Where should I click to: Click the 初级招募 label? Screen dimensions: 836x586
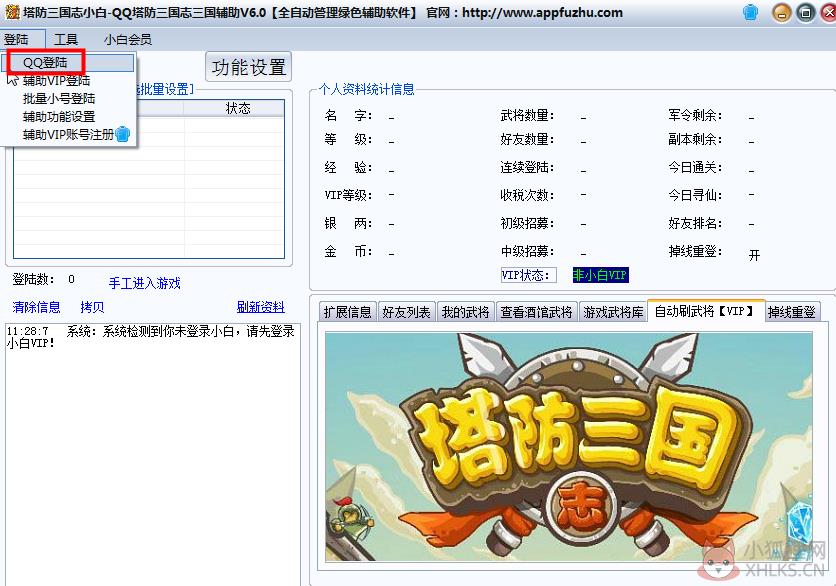click(x=527, y=223)
